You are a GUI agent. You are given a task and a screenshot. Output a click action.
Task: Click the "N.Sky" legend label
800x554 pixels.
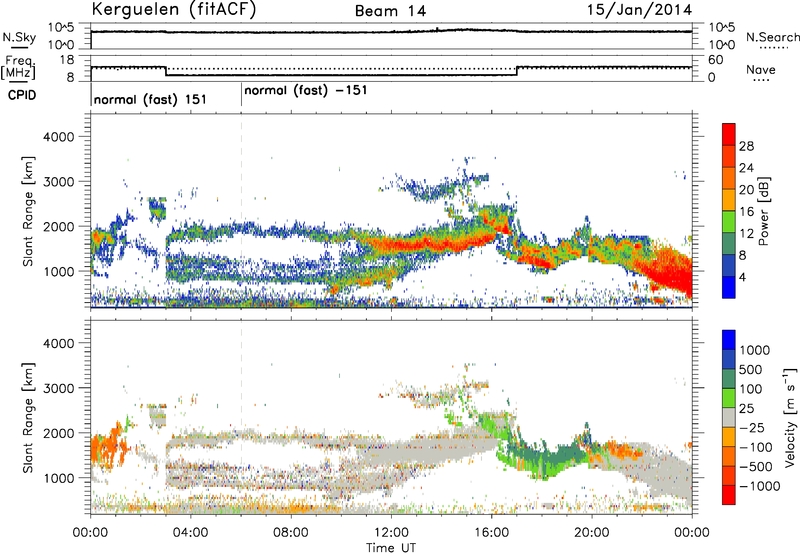click(19, 37)
